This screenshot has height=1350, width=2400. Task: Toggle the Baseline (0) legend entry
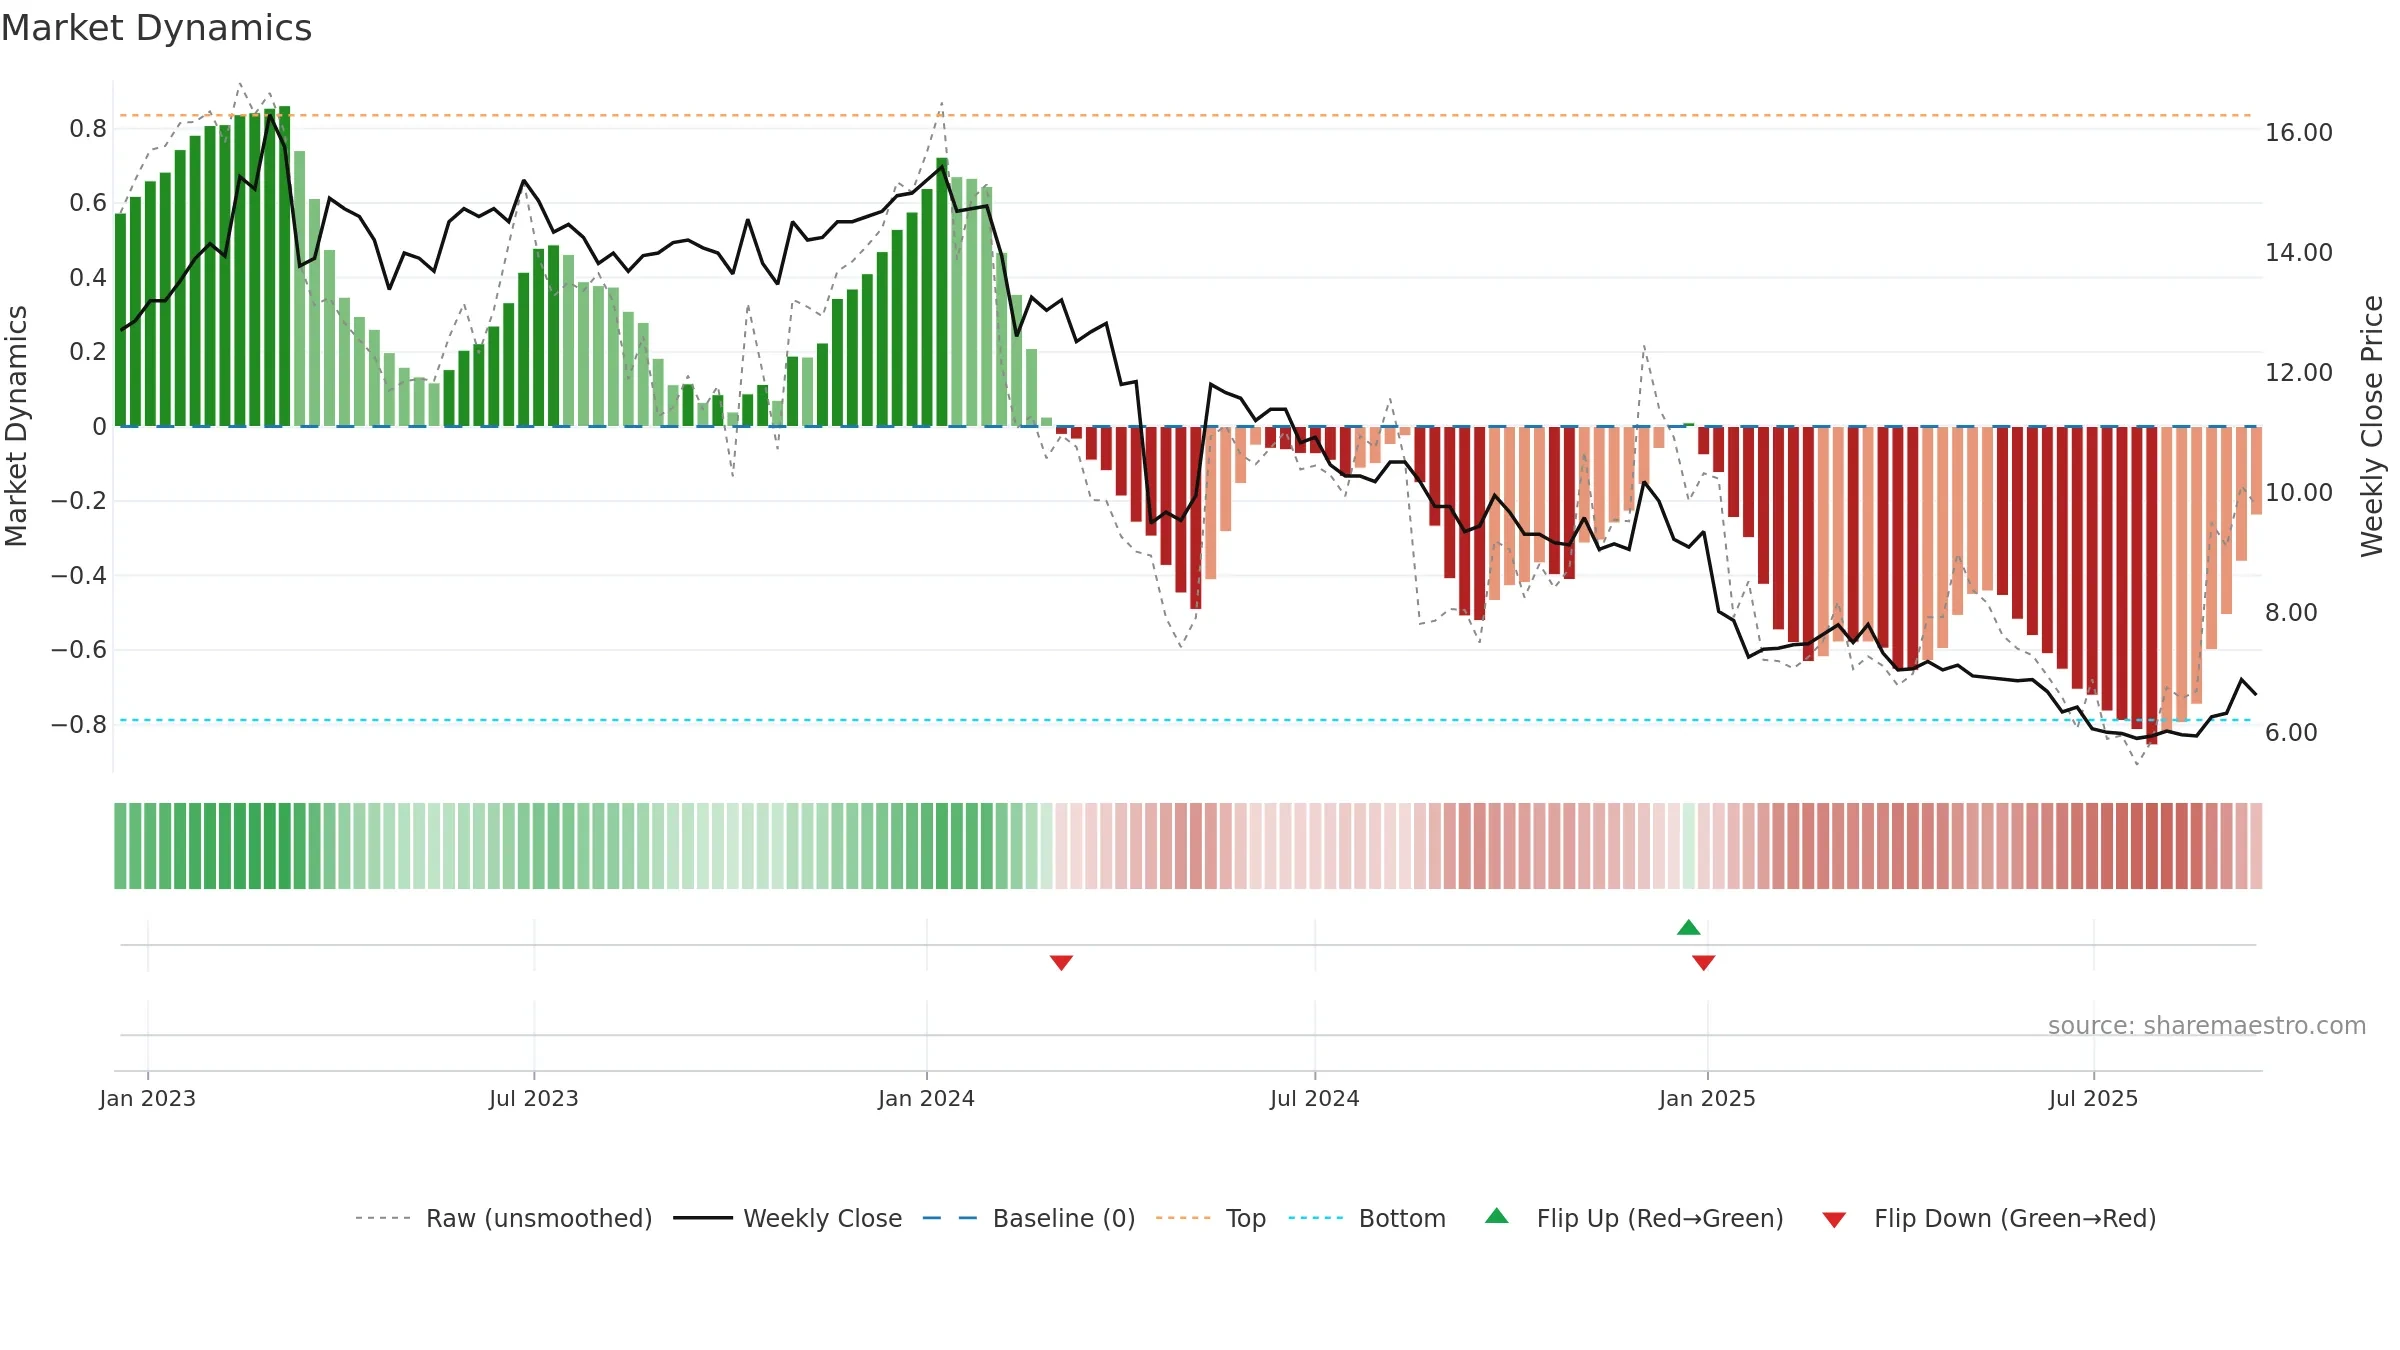point(1029,1218)
